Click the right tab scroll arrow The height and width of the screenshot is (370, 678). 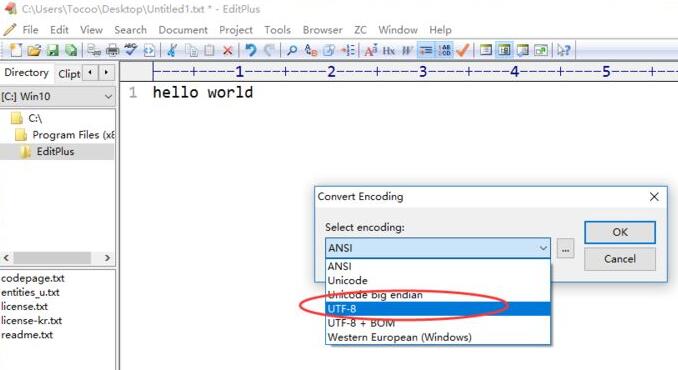(106, 73)
